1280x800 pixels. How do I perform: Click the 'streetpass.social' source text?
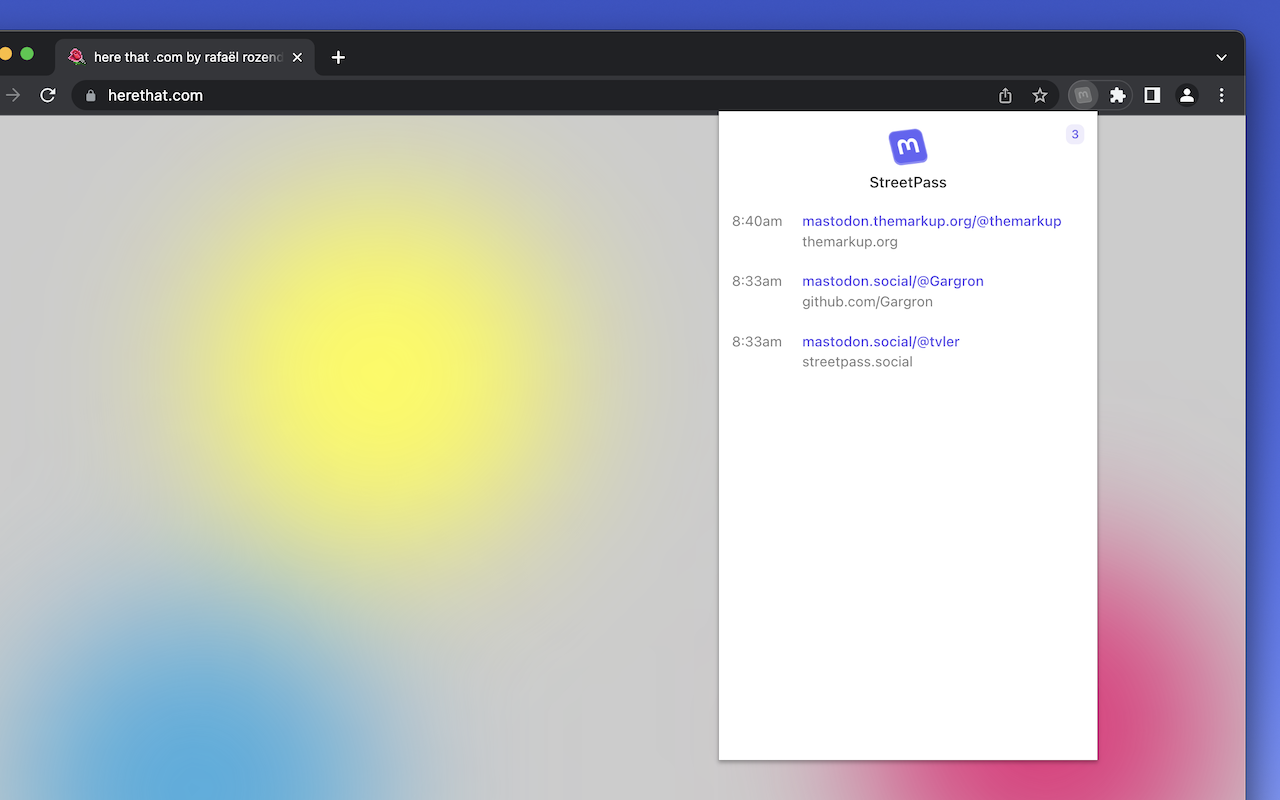pyautogui.click(x=857, y=361)
